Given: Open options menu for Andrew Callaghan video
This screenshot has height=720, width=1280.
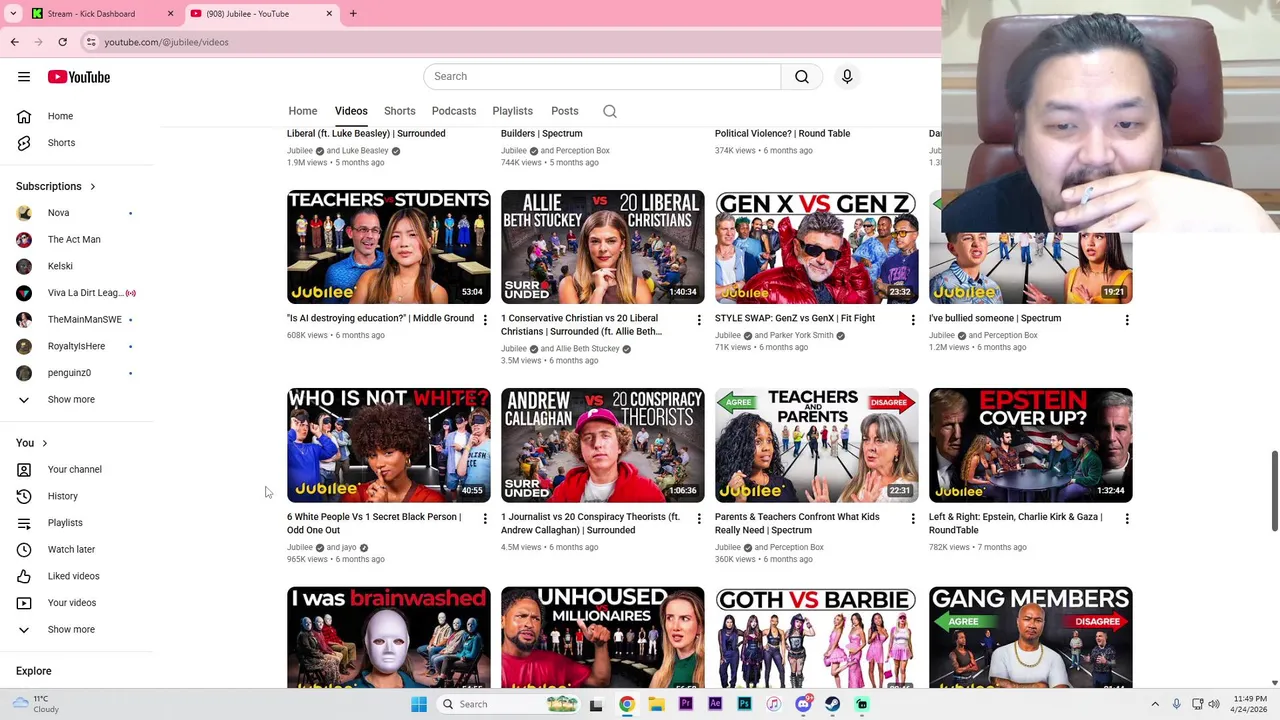Looking at the screenshot, I should (x=699, y=519).
